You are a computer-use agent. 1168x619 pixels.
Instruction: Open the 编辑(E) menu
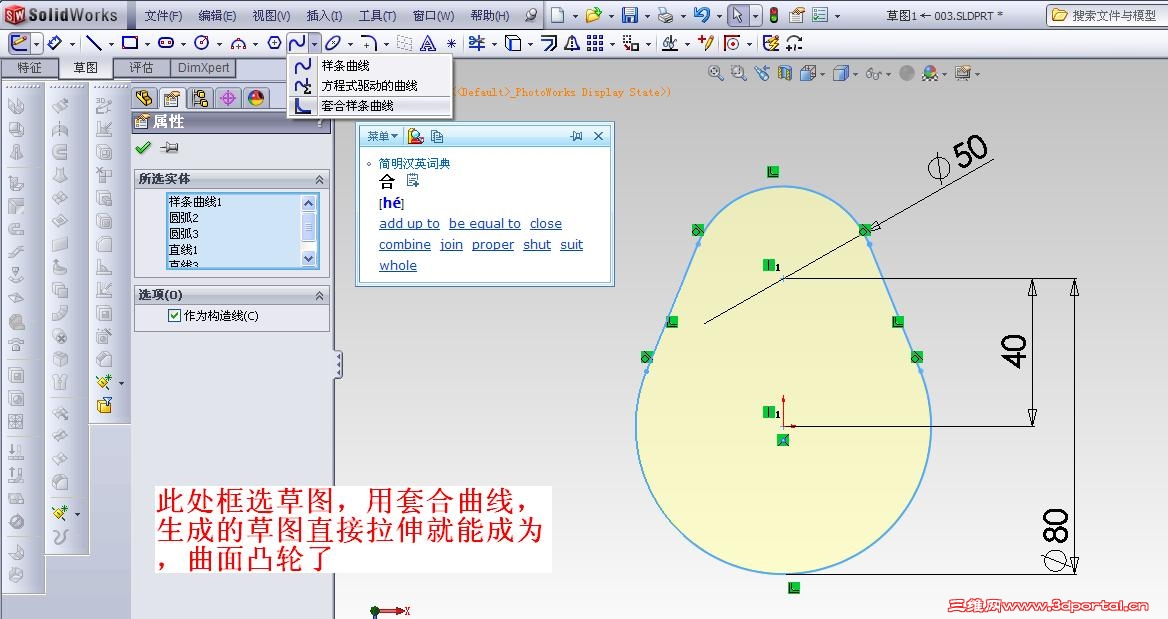coord(218,16)
